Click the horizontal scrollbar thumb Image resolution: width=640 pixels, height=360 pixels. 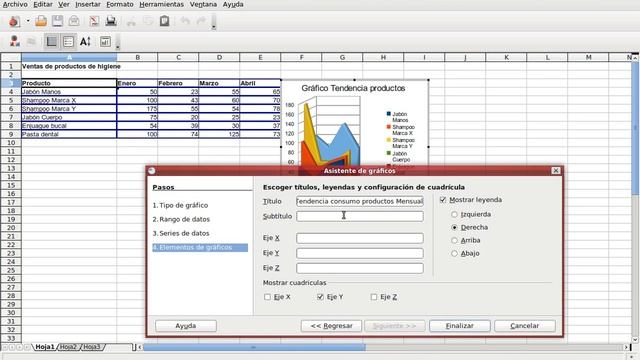254,347
